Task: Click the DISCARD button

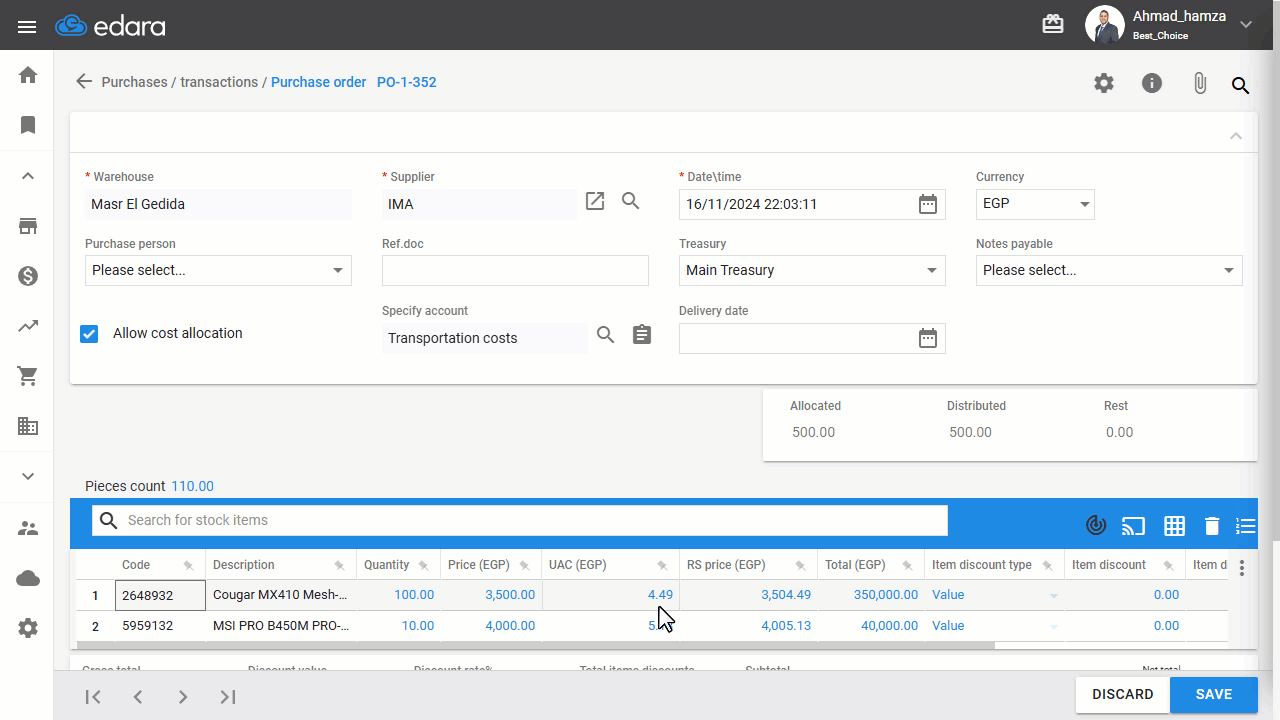Action: (1123, 694)
